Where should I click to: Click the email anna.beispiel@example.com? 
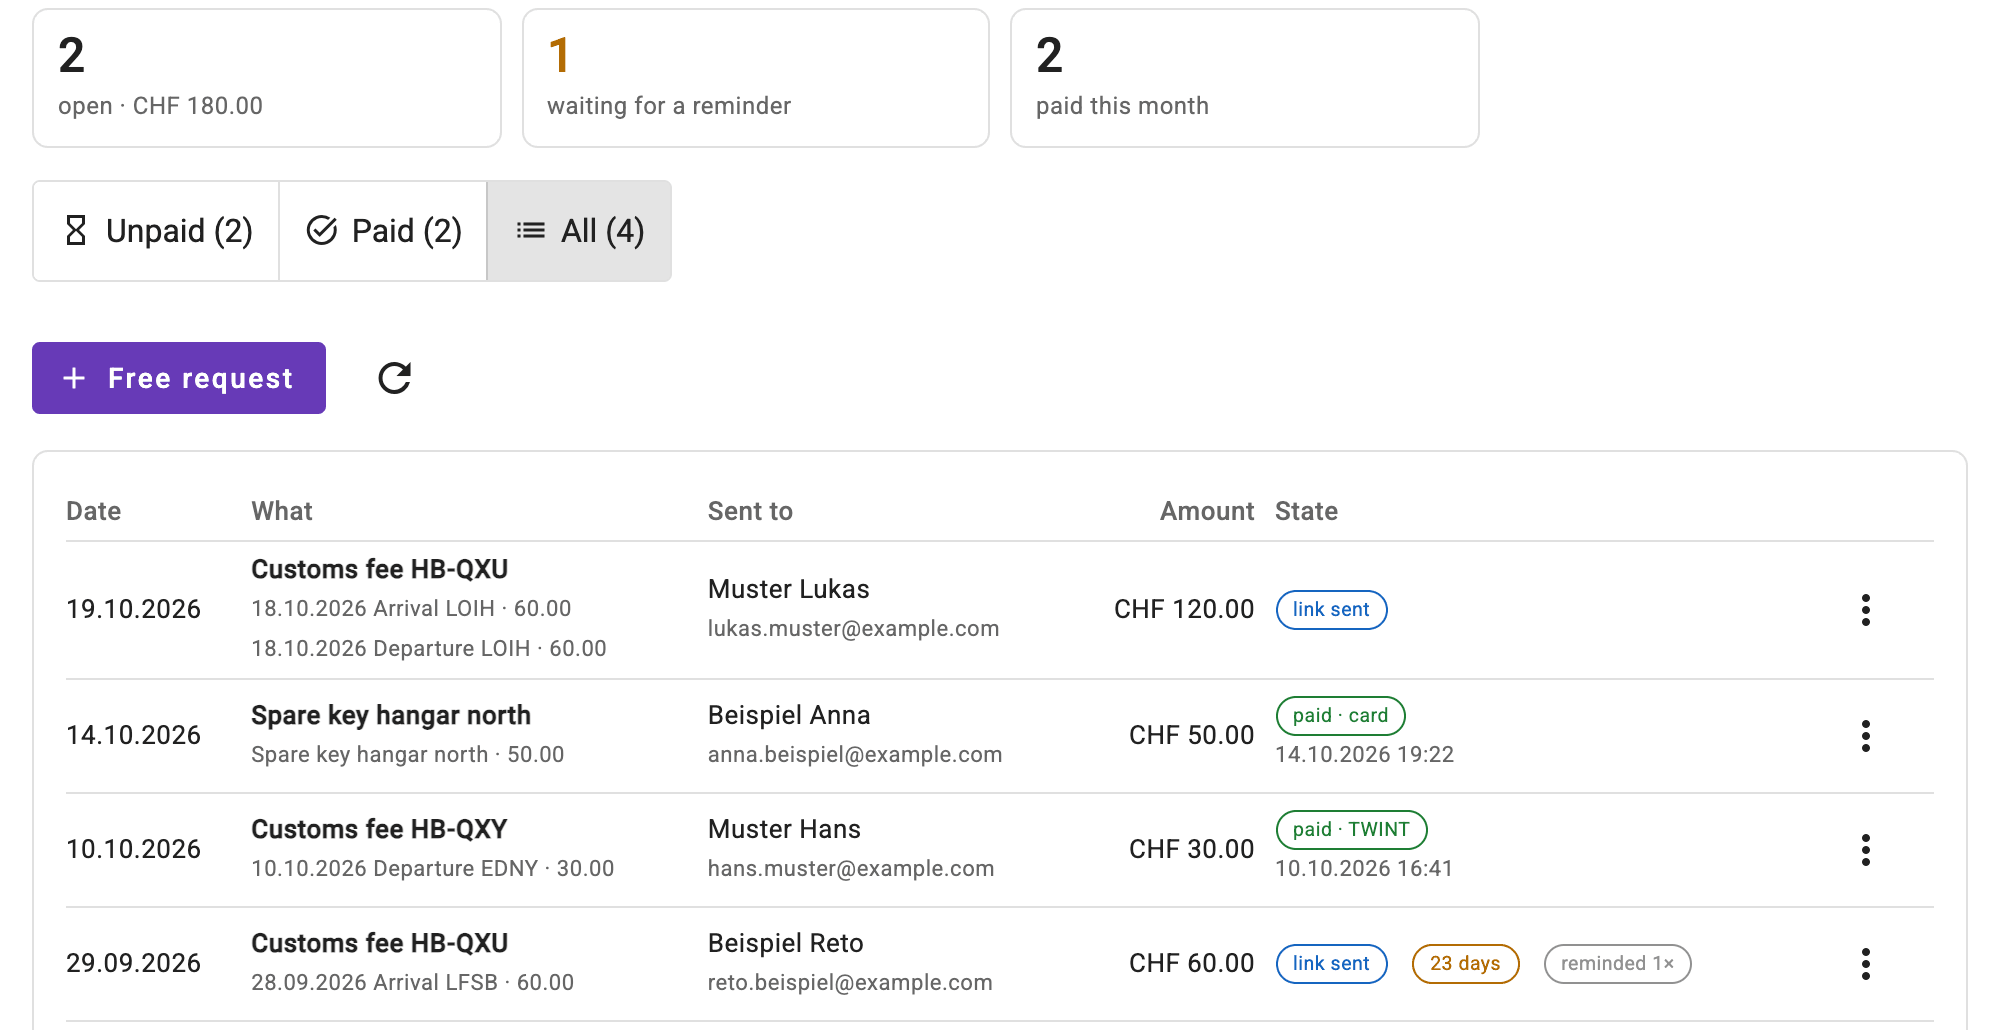pyautogui.click(x=855, y=755)
